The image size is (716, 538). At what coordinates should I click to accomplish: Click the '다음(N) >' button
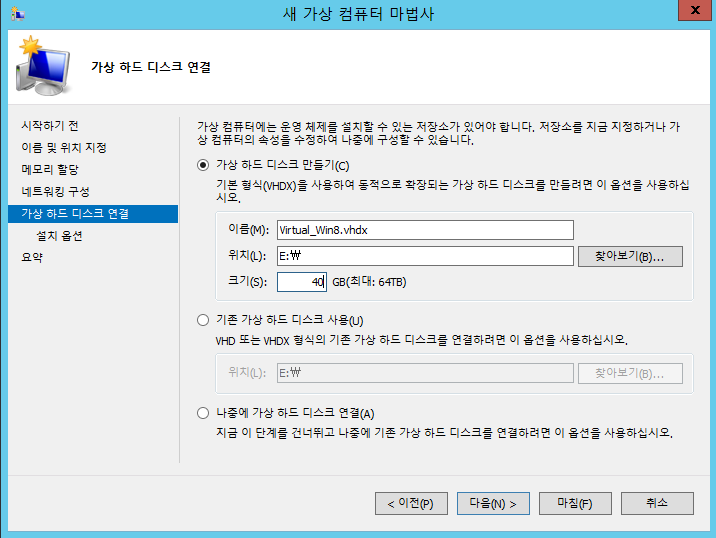pos(493,503)
